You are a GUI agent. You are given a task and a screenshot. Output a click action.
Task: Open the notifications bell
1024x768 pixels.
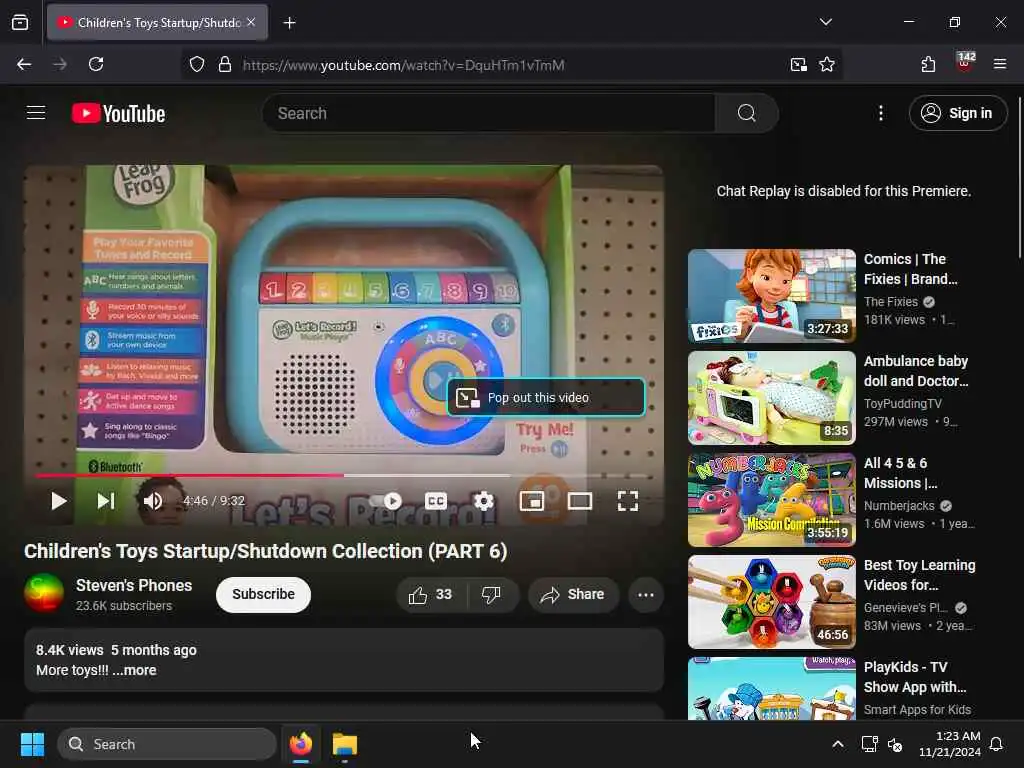click(x=996, y=744)
